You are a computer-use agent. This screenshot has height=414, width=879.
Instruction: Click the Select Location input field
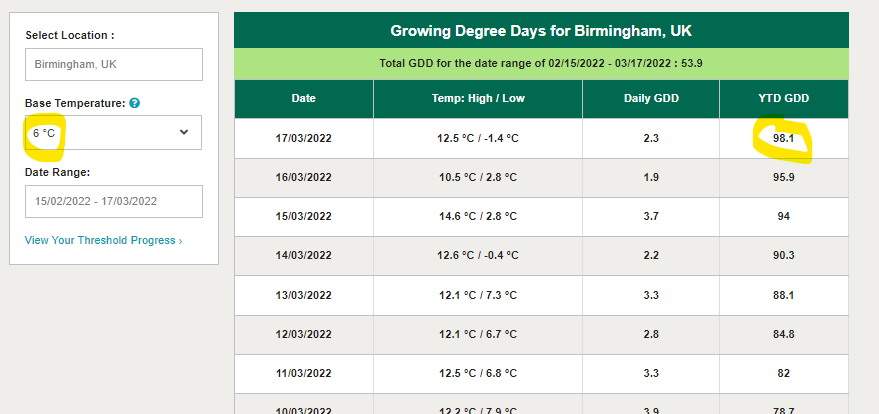(x=113, y=65)
